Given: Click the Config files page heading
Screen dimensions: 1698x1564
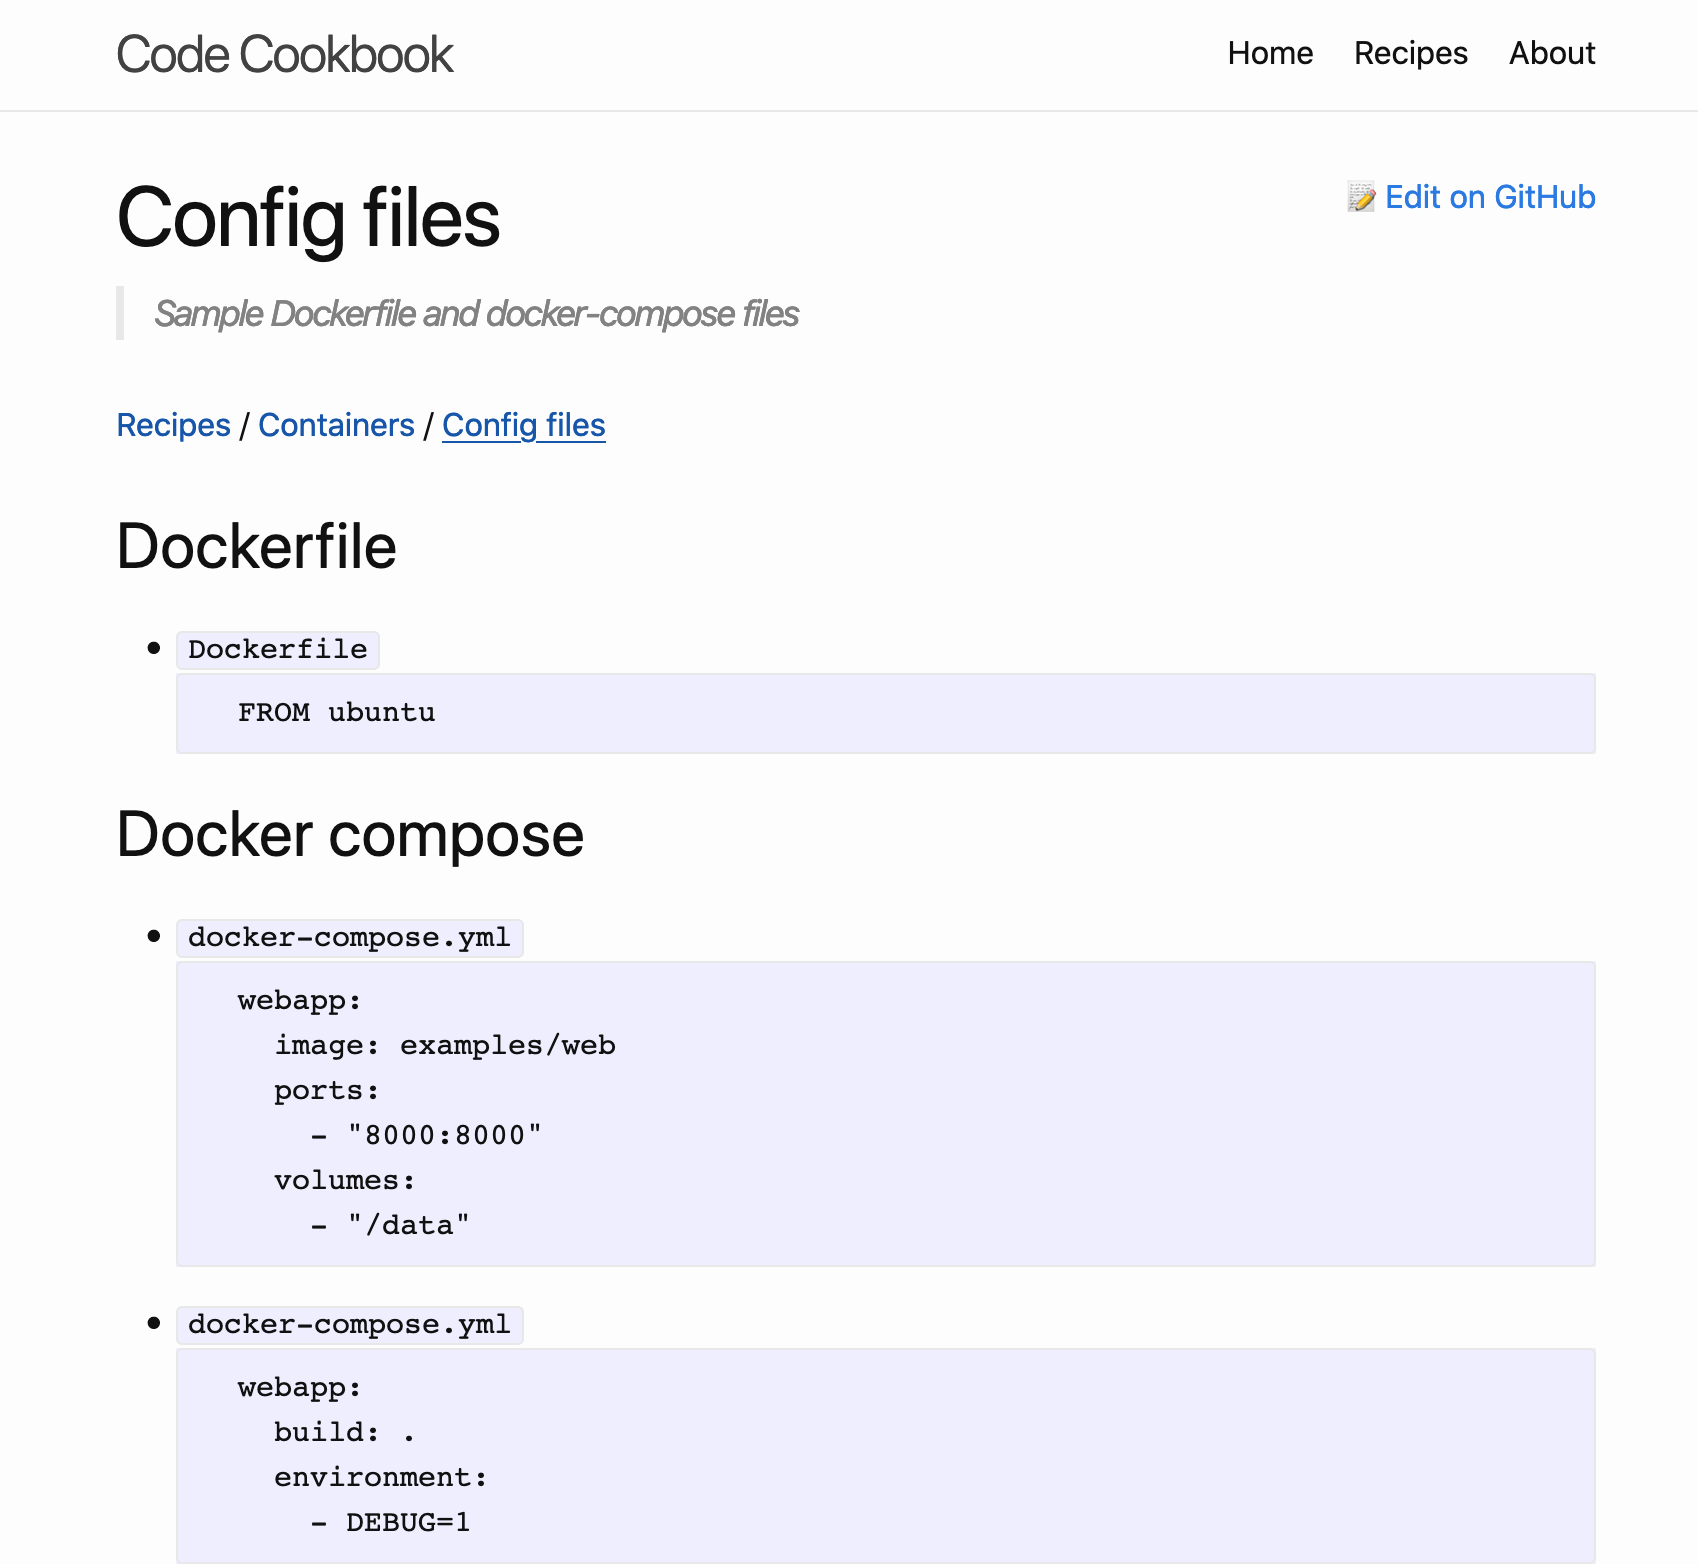Looking at the screenshot, I should tap(308, 220).
